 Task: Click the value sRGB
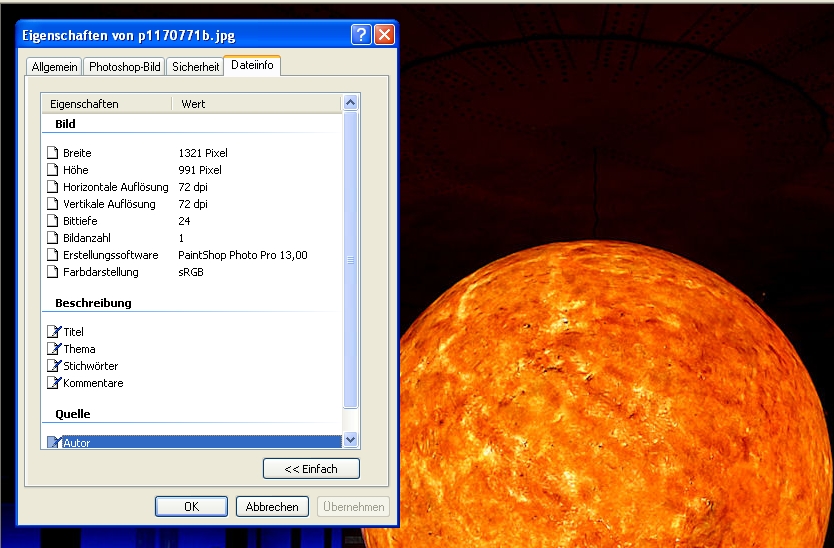pyautogui.click(x=191, y=272)
